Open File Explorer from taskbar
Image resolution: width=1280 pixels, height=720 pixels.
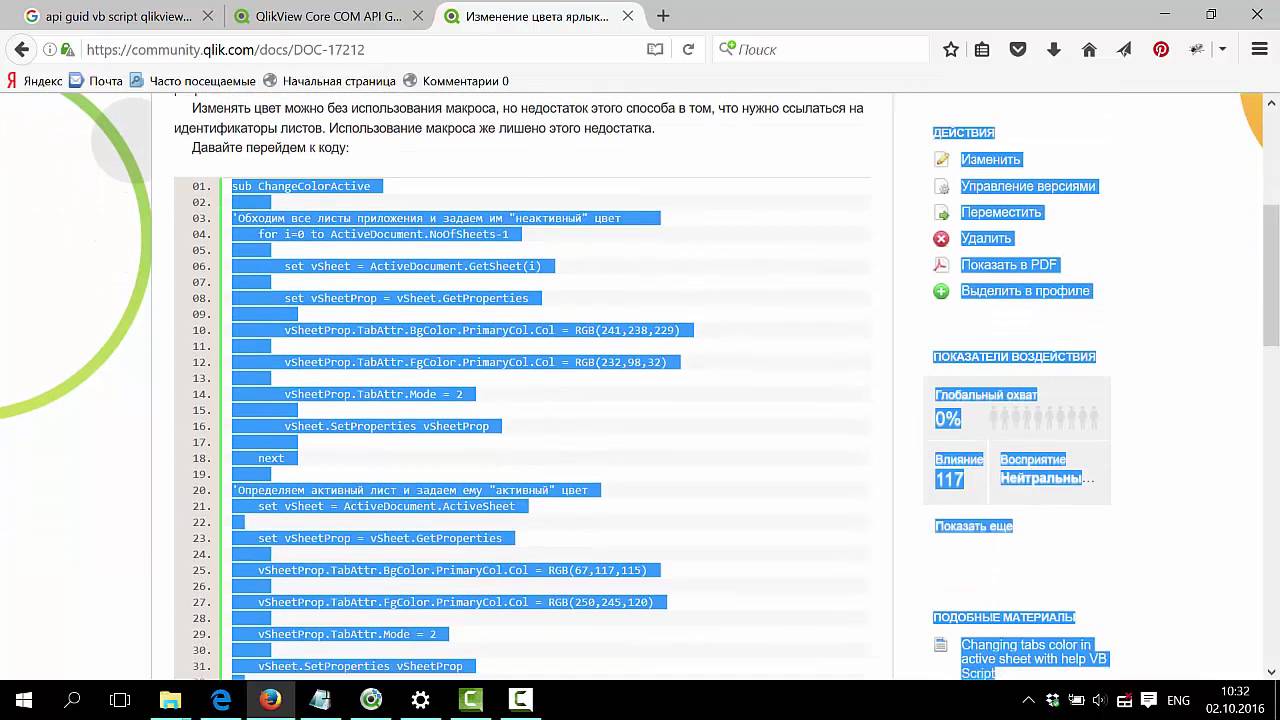[170, 700]
